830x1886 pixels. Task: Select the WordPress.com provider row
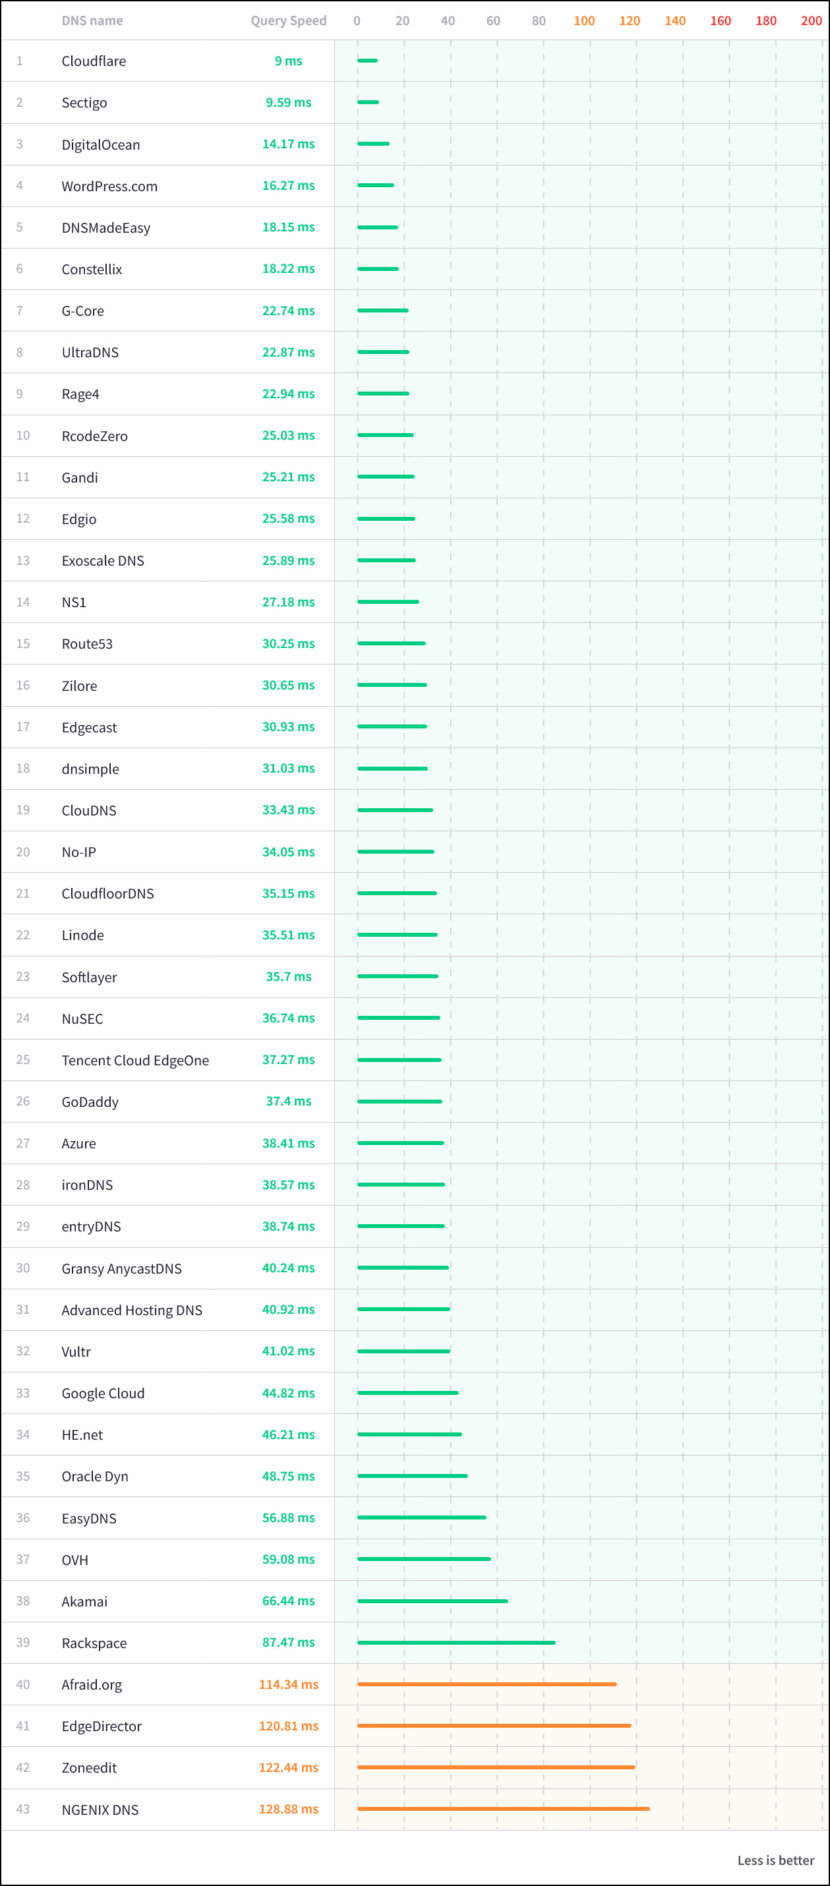pyautogui.click(x=415, y=186)
